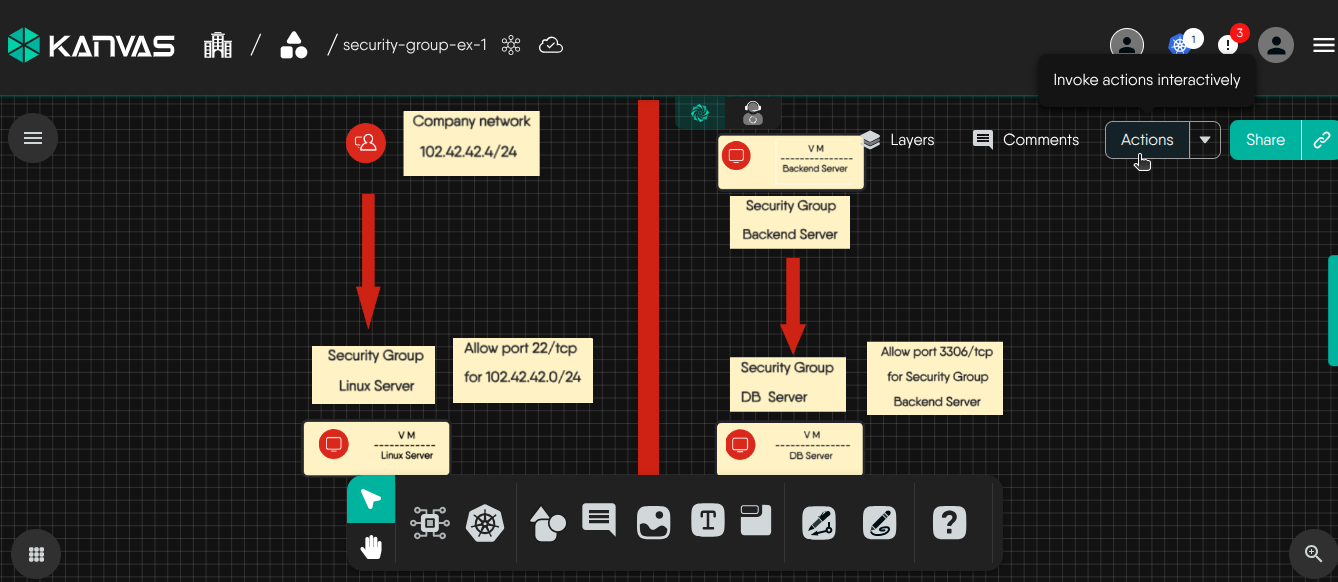The image size is (1338, 582).
Task: Expand the Actions dropdown arrow
Action: [x=1205, y=140]
